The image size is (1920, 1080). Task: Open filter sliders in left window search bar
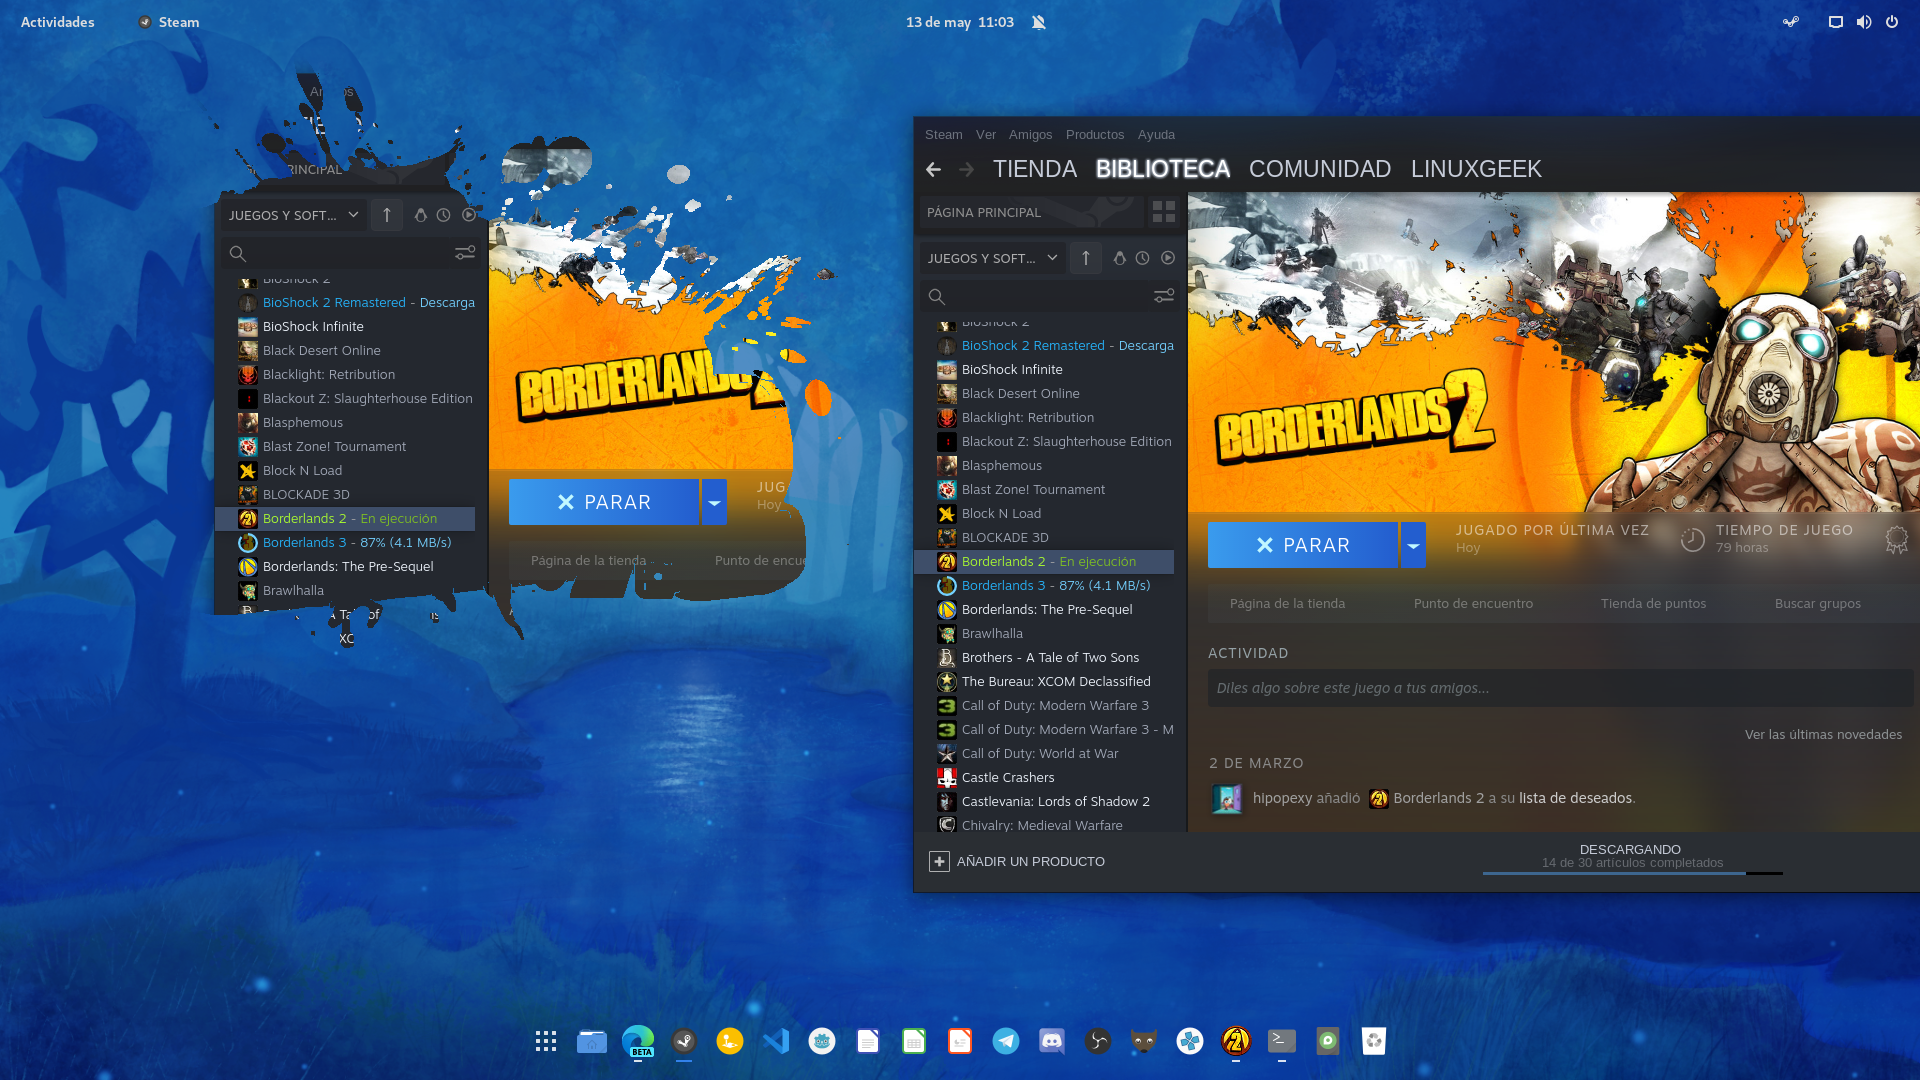(465, 253)
